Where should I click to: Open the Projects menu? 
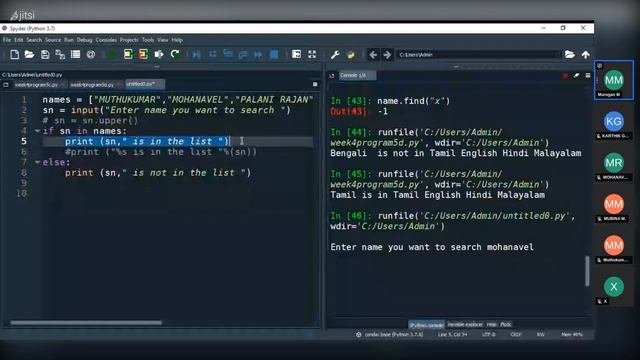[129, 40]
